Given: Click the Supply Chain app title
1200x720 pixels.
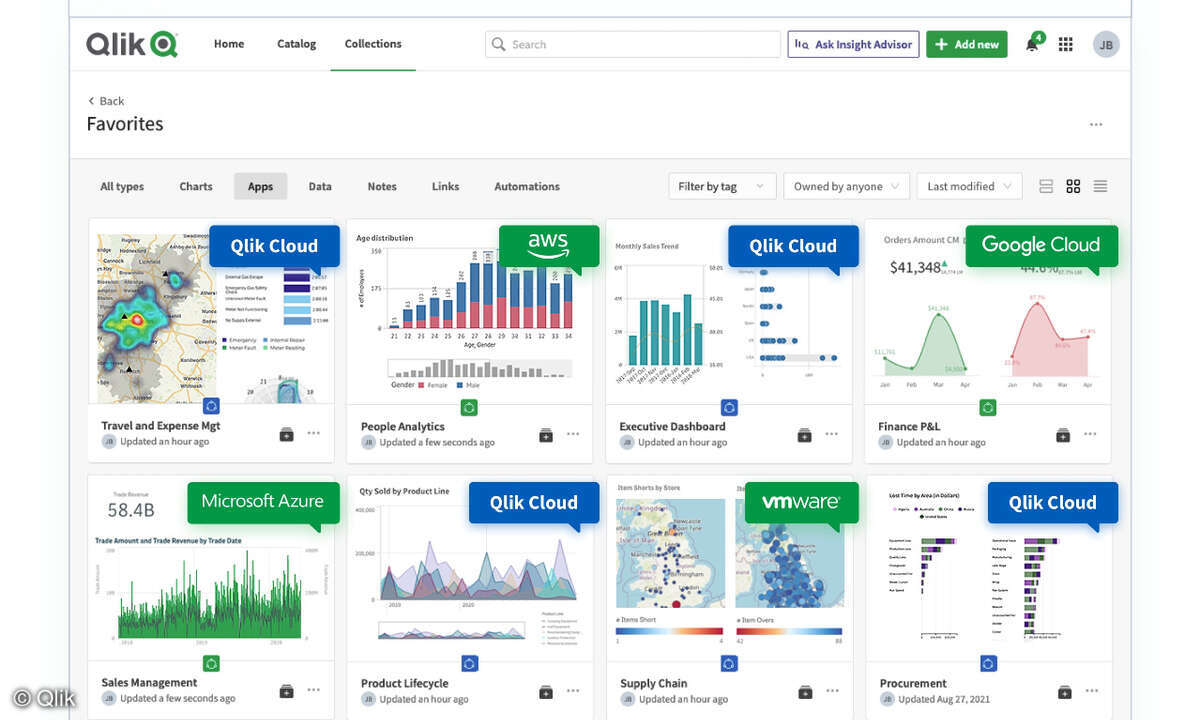Looking at the screenshot, I should (x=653, y=684).
